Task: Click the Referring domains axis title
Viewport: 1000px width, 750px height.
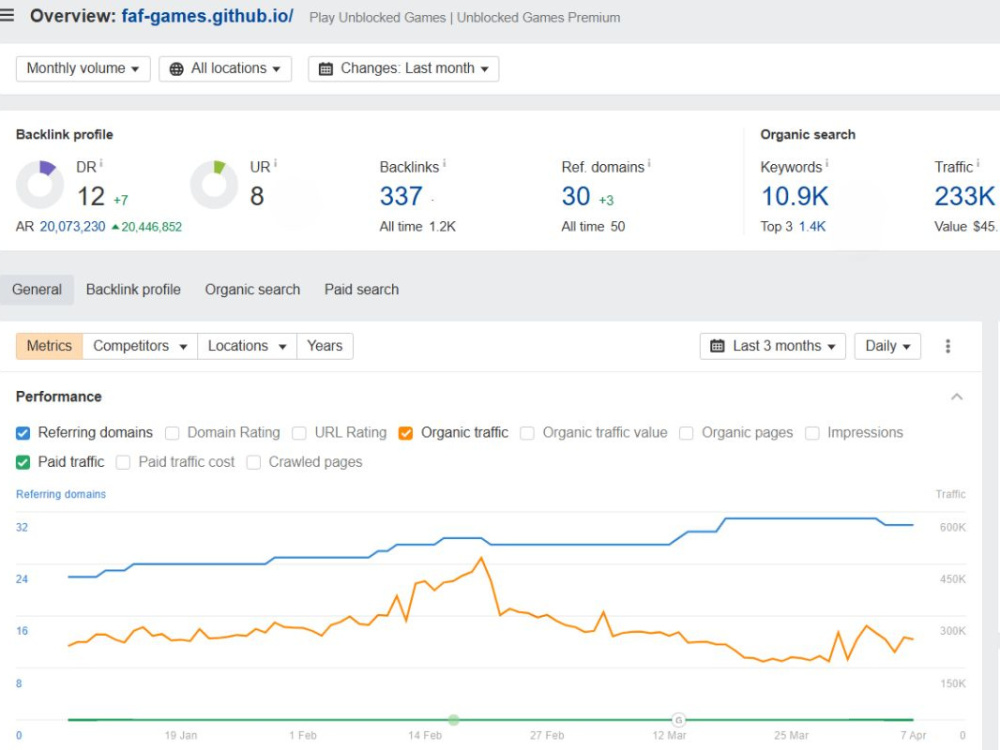Action: click(x=61, y=494)
